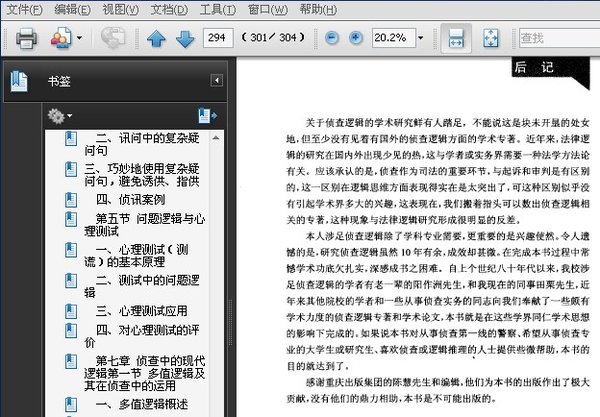Open bookmark 第五节 问题逻辑与心理测试
The width and height of the screenshot is (600, 417).
[x=145, y=225]
